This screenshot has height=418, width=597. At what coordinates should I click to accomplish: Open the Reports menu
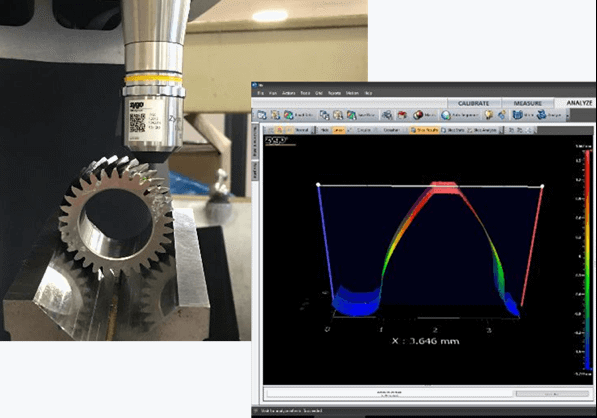(334, 93)
